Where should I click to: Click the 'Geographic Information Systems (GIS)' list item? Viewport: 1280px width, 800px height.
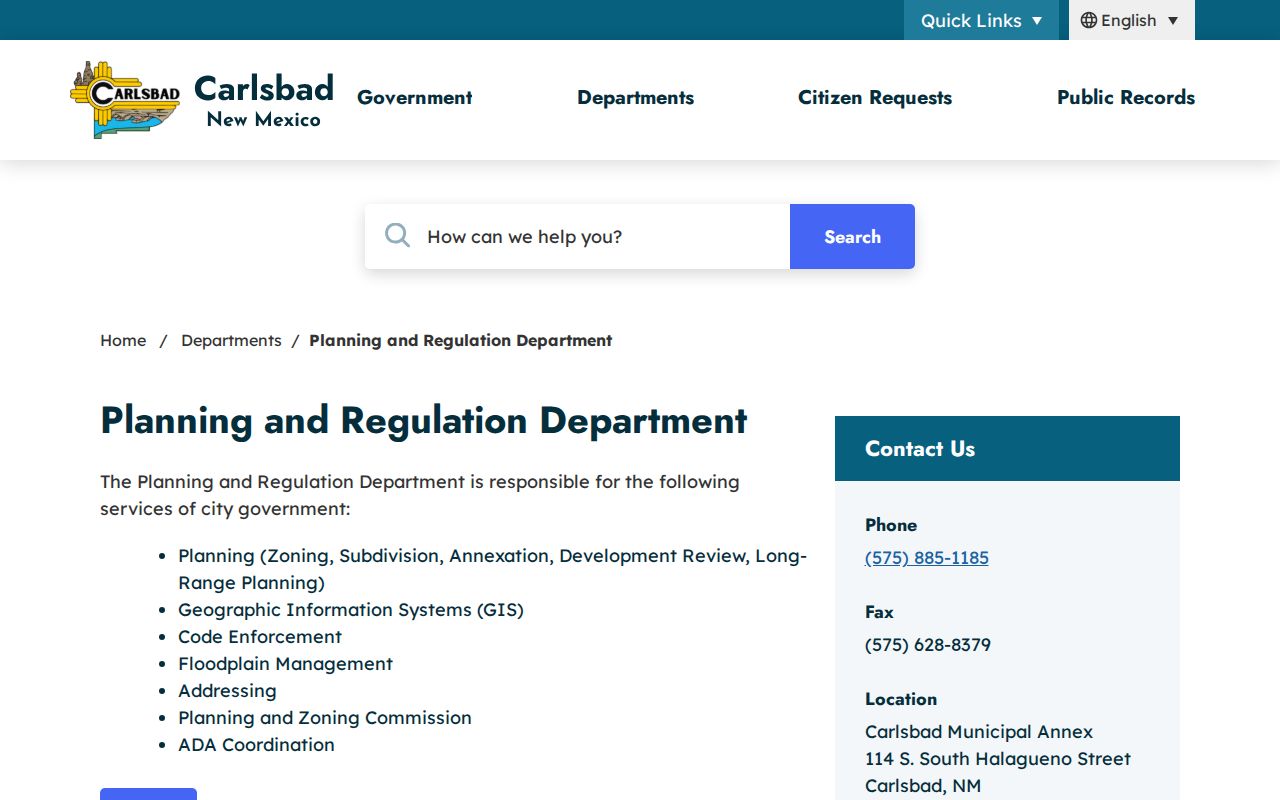(351, 610)
